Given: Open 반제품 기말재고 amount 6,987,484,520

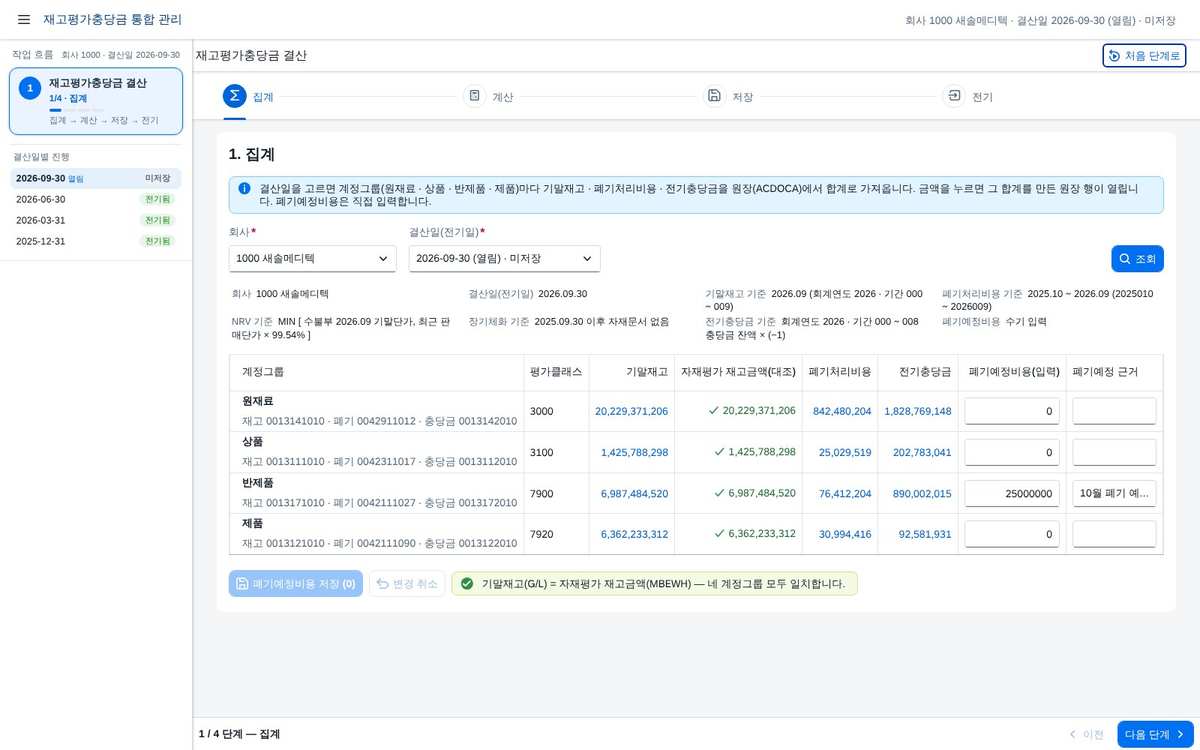Looking at the screenshot, I should pos(634,493).
